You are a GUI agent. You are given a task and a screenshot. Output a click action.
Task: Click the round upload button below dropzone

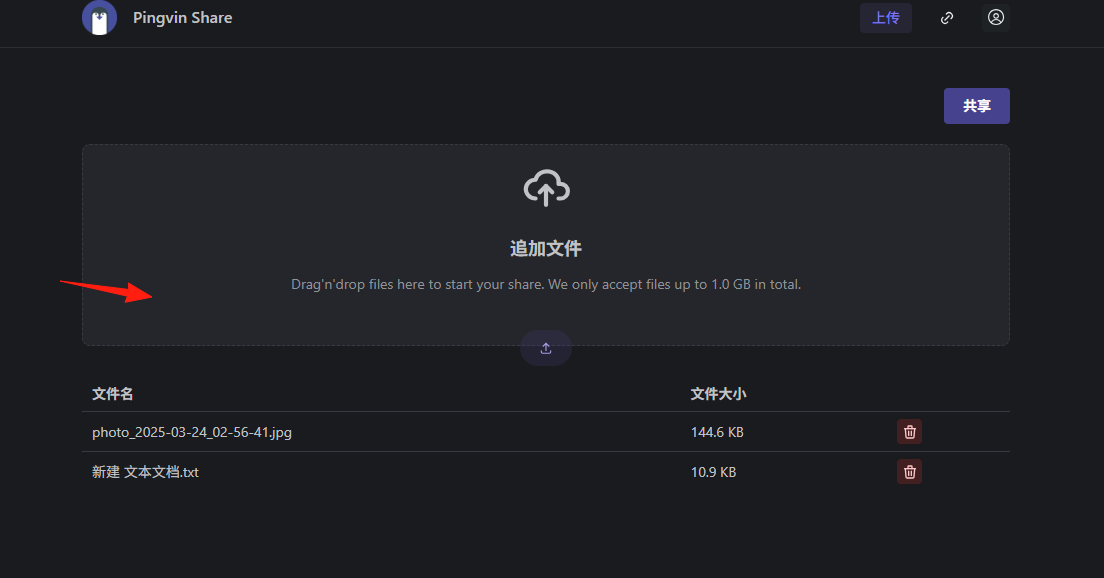(x=546, y=348)
